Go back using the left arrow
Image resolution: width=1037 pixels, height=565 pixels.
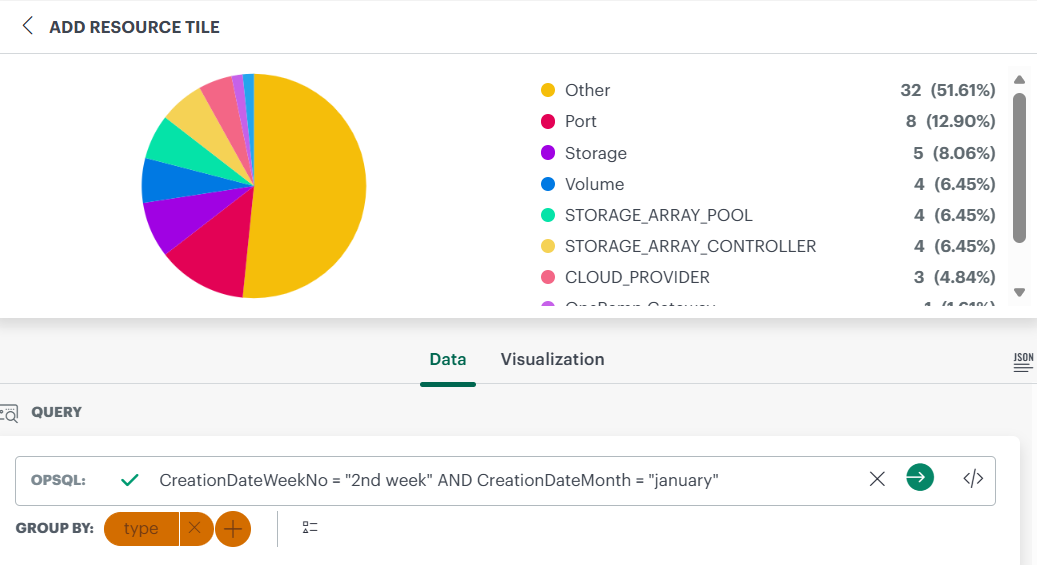[27, 26]
